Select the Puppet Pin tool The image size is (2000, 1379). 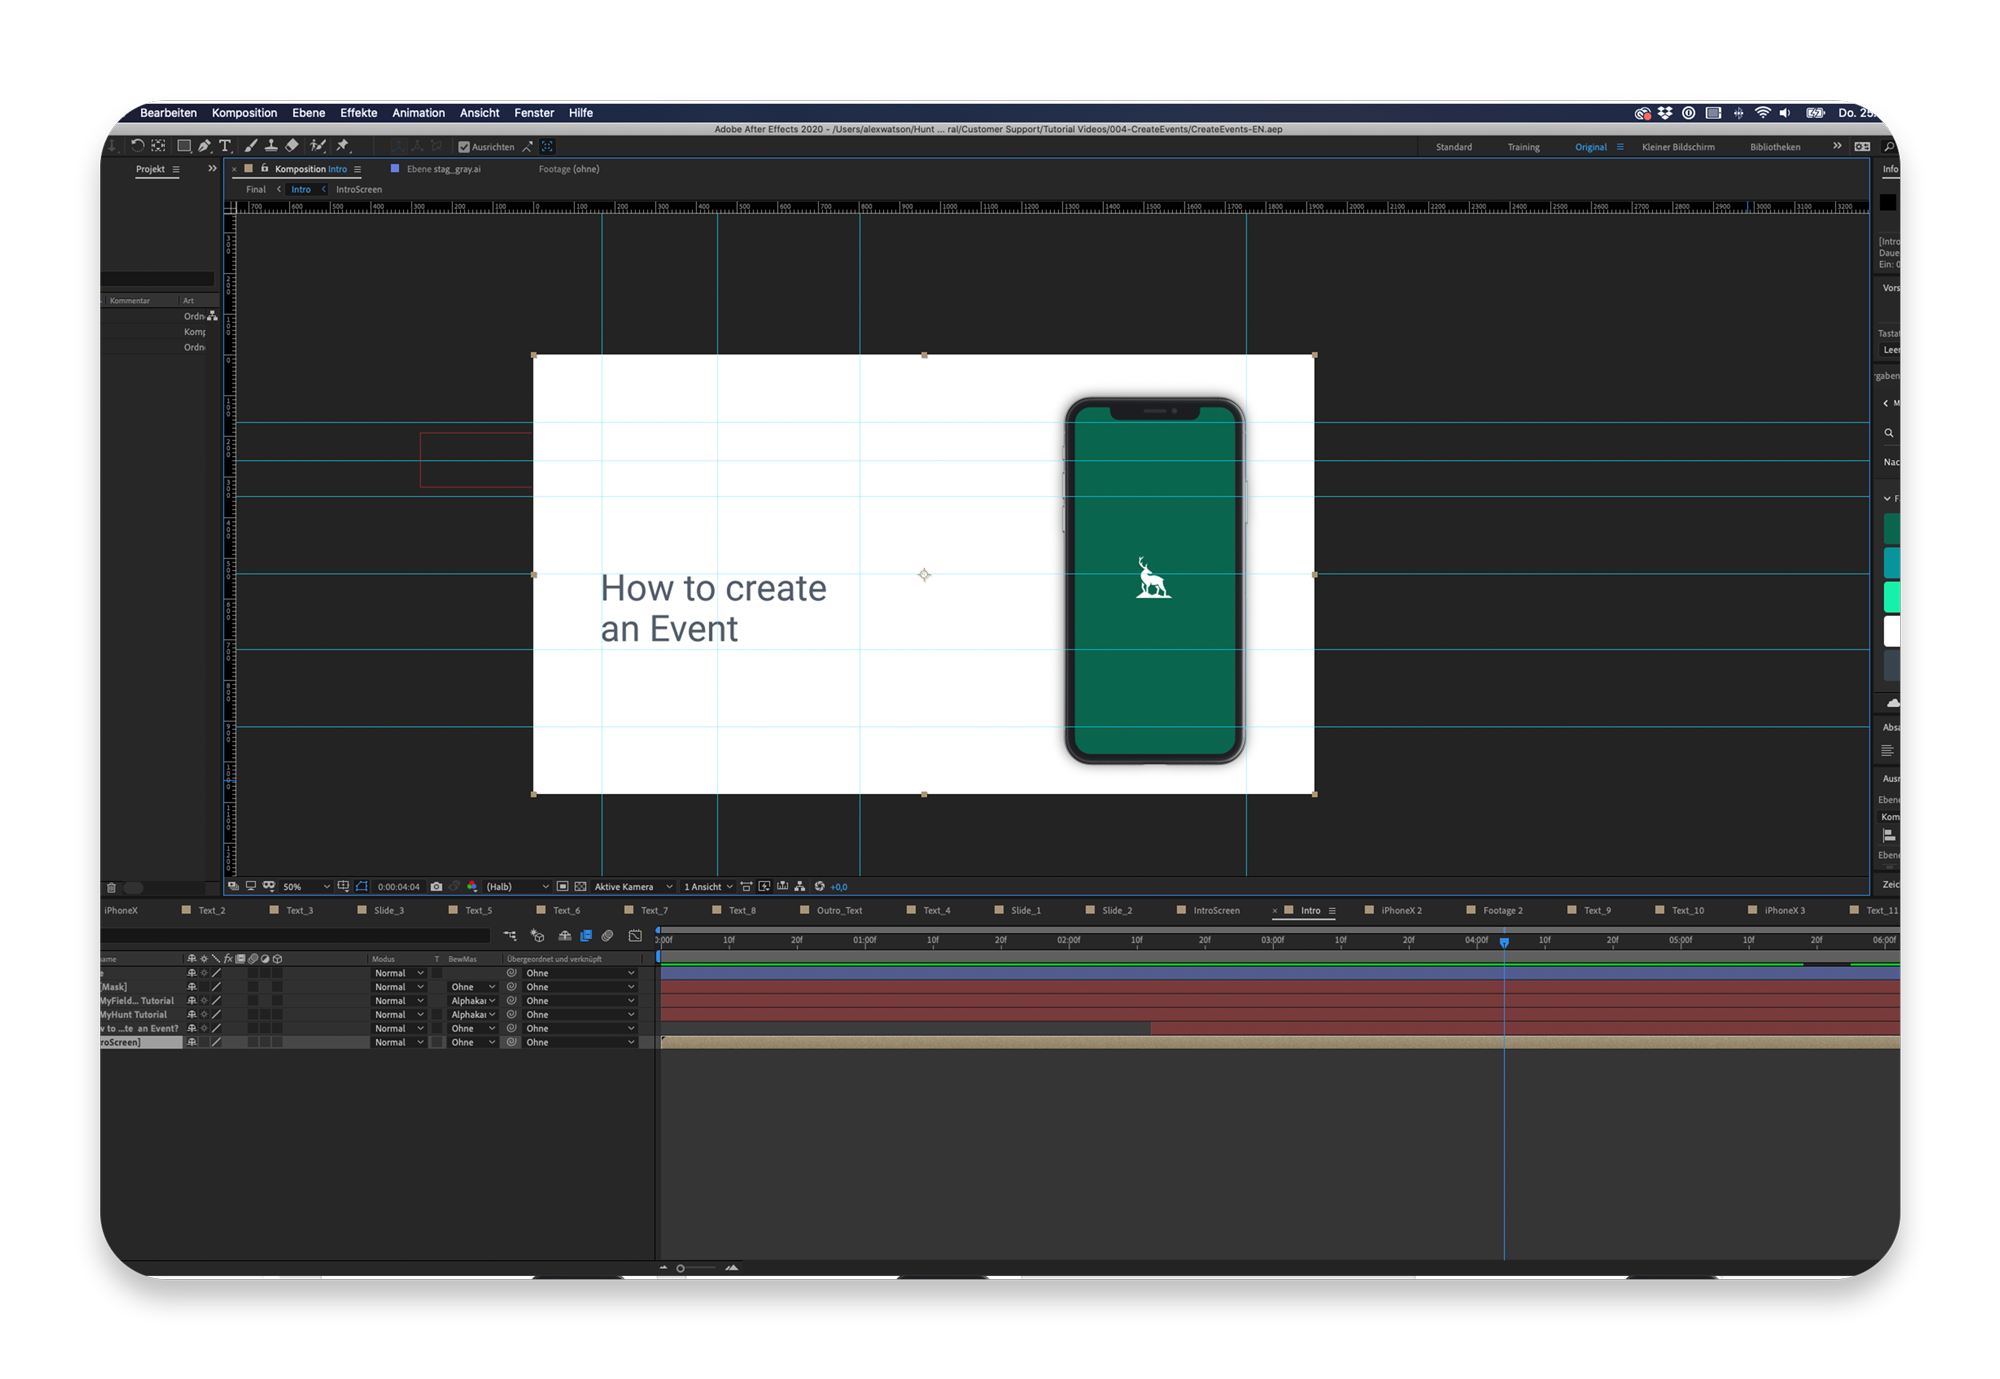coord(343,146)
